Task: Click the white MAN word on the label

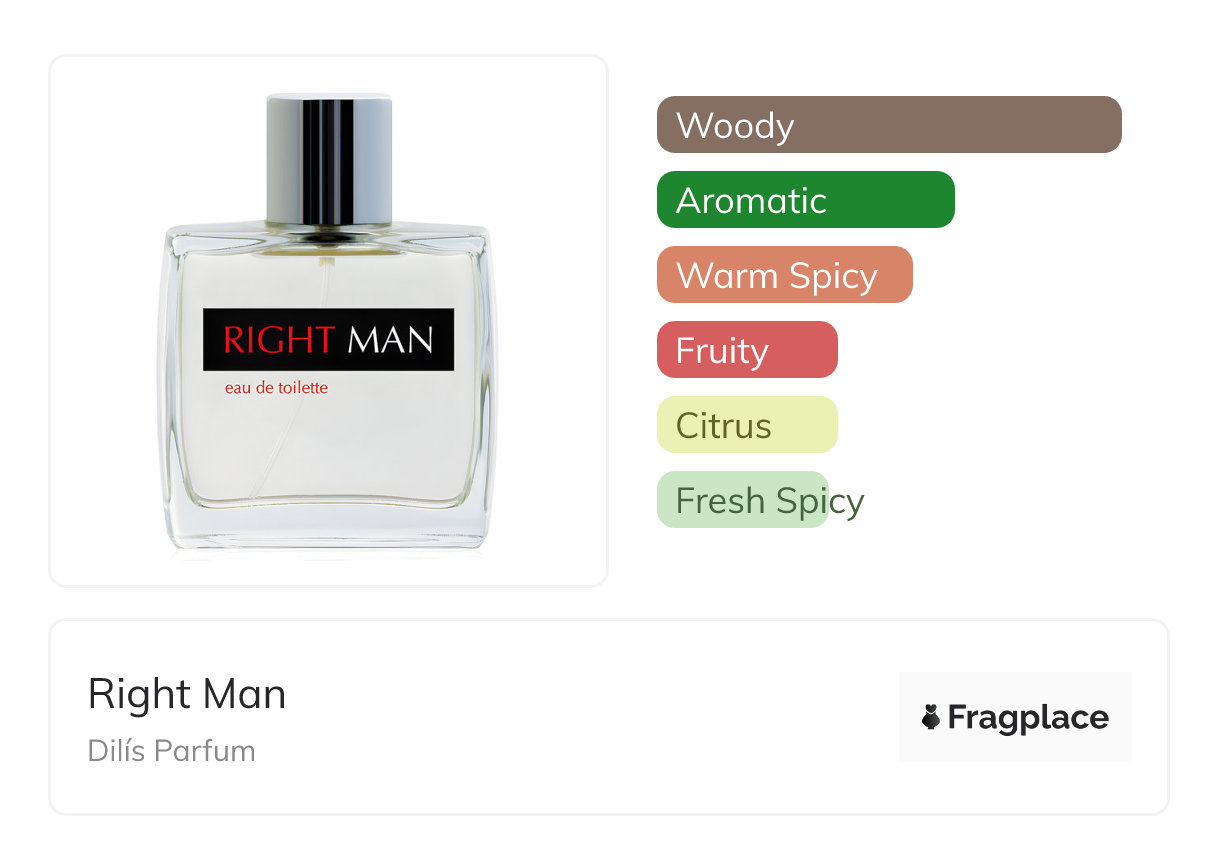Action: coord(391,340)
